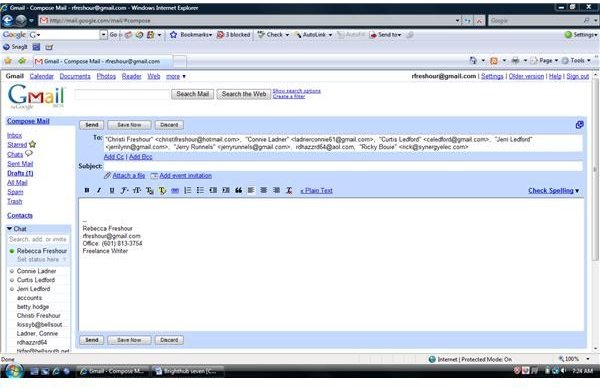Click the Gmail search input box
Viewport: 600px width, 388px height.
point(122,94)
